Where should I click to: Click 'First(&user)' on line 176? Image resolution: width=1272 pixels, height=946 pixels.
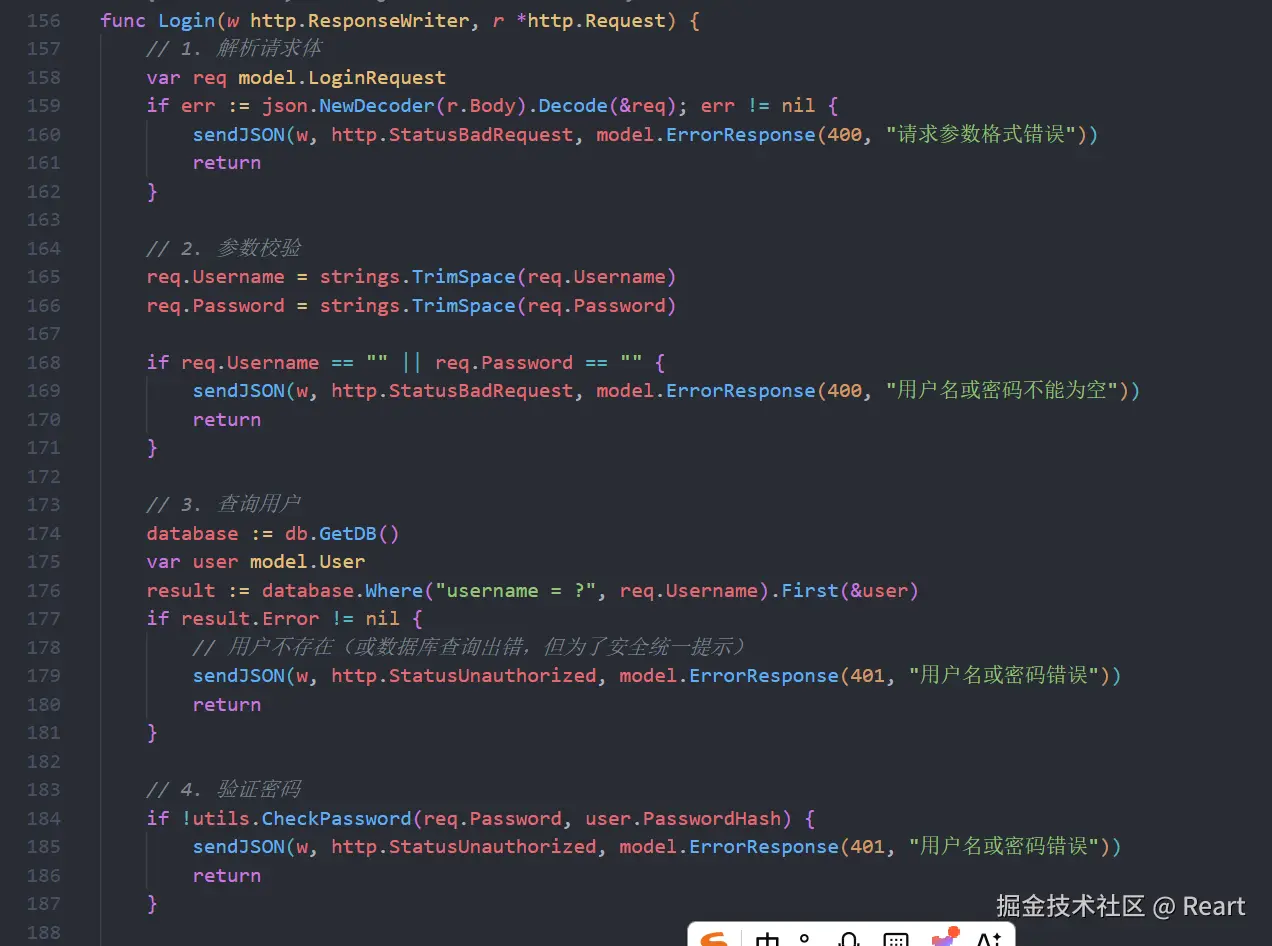(850, 590)
